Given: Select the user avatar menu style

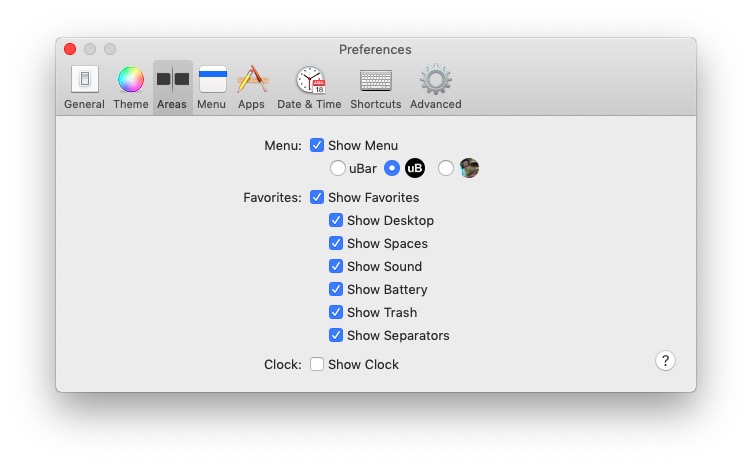Looking at the screenshot, I should 446,168.
